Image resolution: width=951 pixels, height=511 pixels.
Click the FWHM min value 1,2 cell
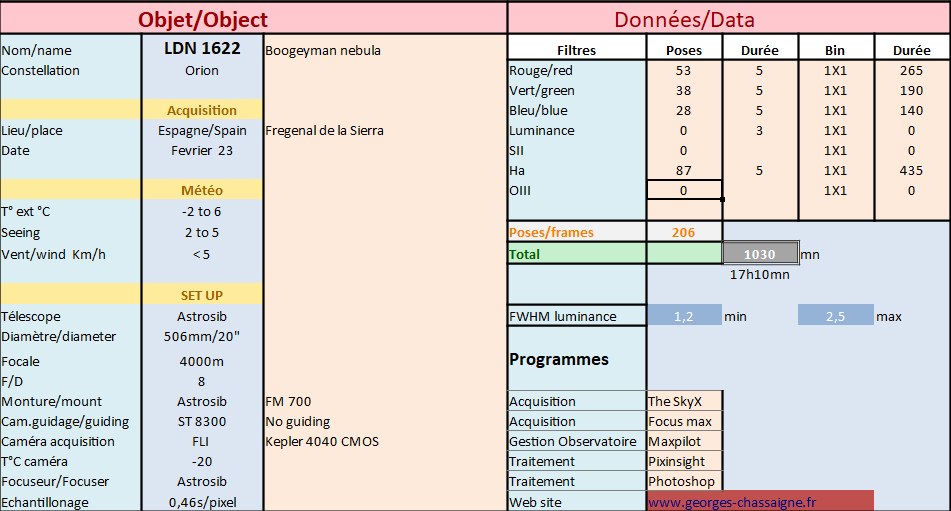pos(684,315)
